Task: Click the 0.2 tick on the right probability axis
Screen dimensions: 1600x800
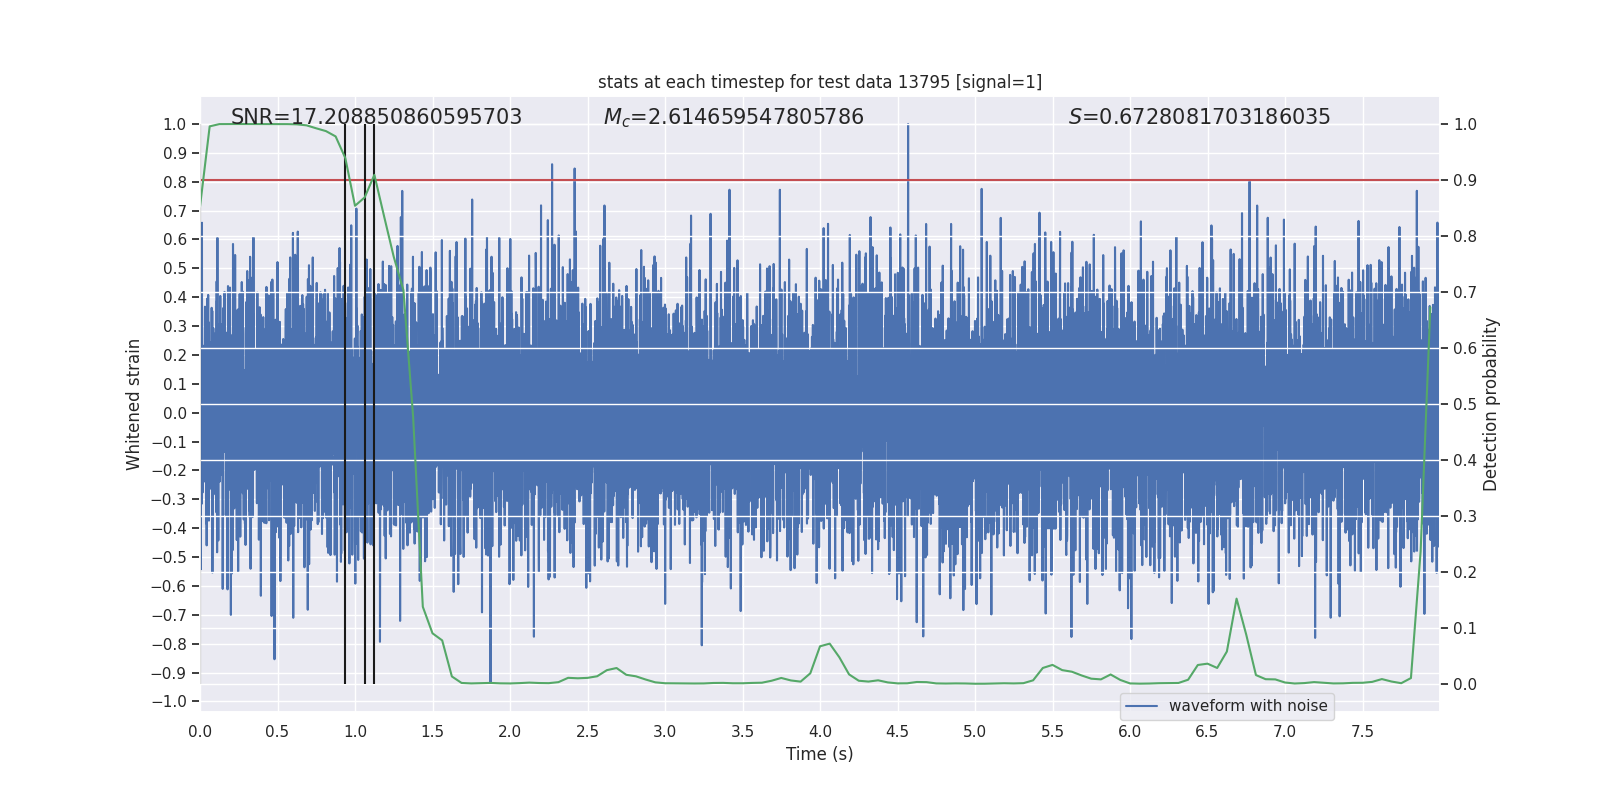Action: [1465, 572]
